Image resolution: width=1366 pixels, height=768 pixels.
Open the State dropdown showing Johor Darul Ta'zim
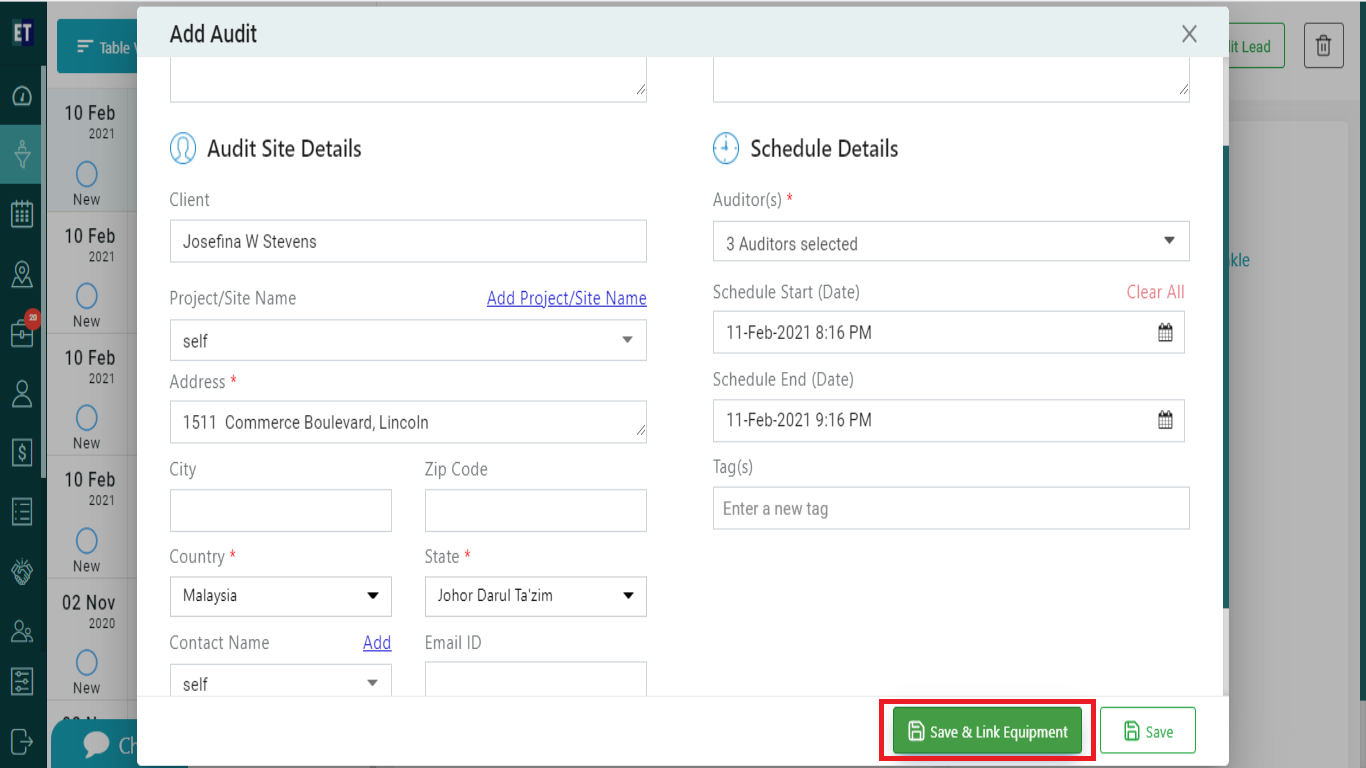click(x=536, y=596)
